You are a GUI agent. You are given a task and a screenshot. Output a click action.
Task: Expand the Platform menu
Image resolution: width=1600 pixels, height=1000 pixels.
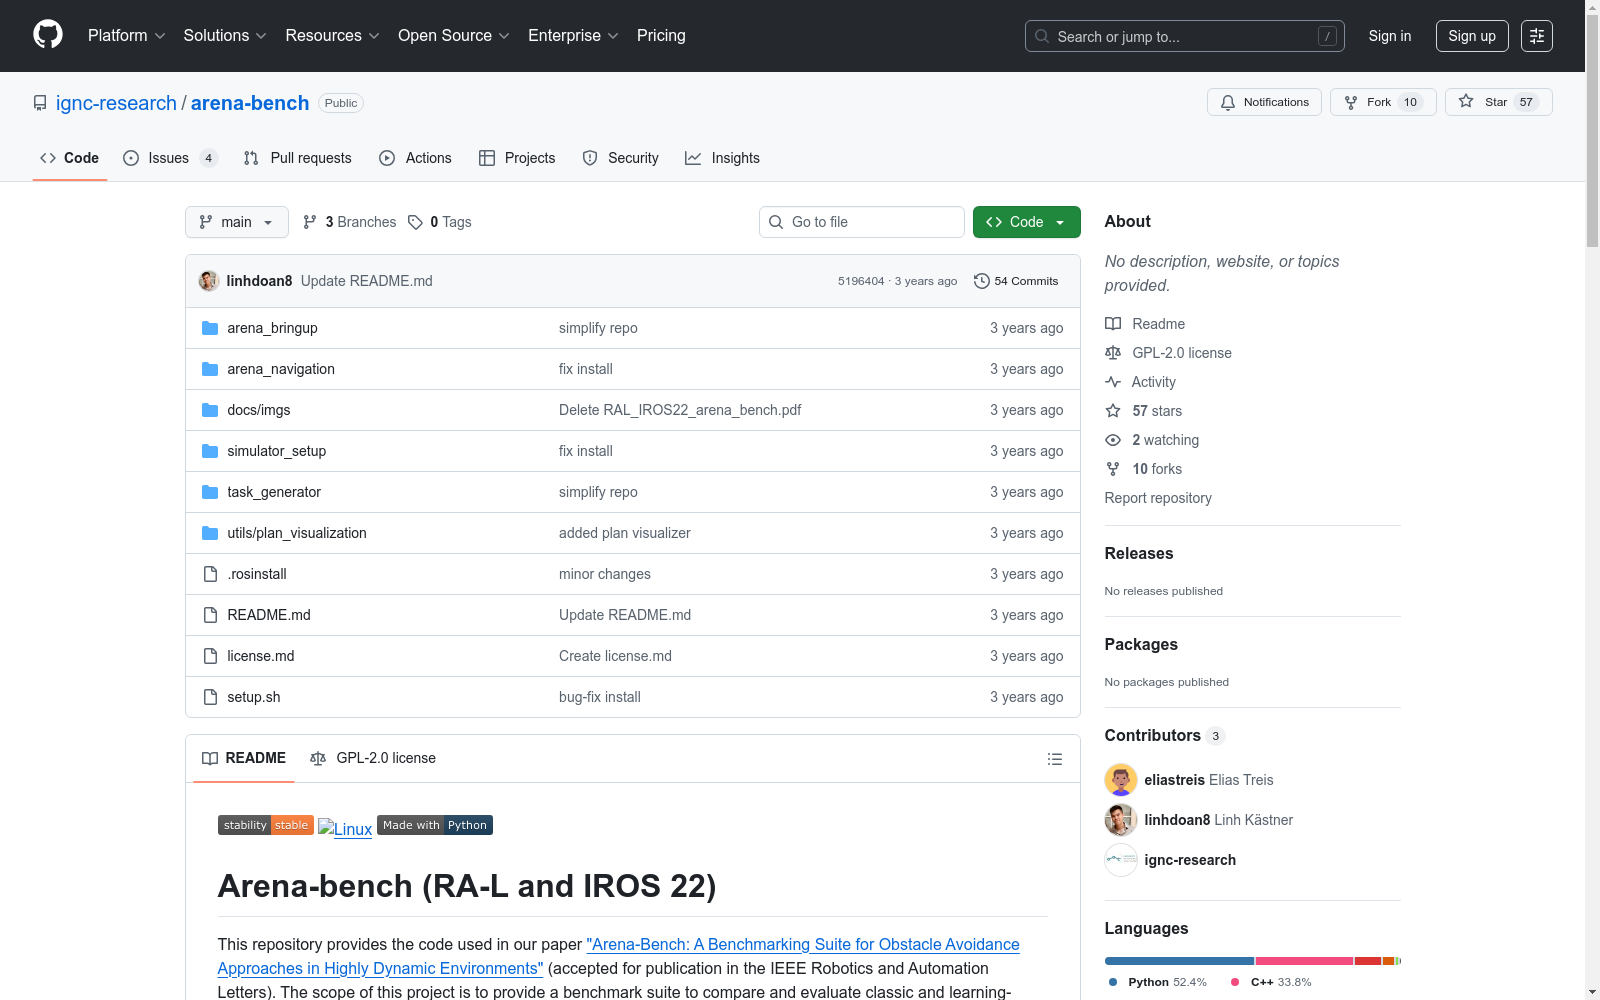pos(127,36)
